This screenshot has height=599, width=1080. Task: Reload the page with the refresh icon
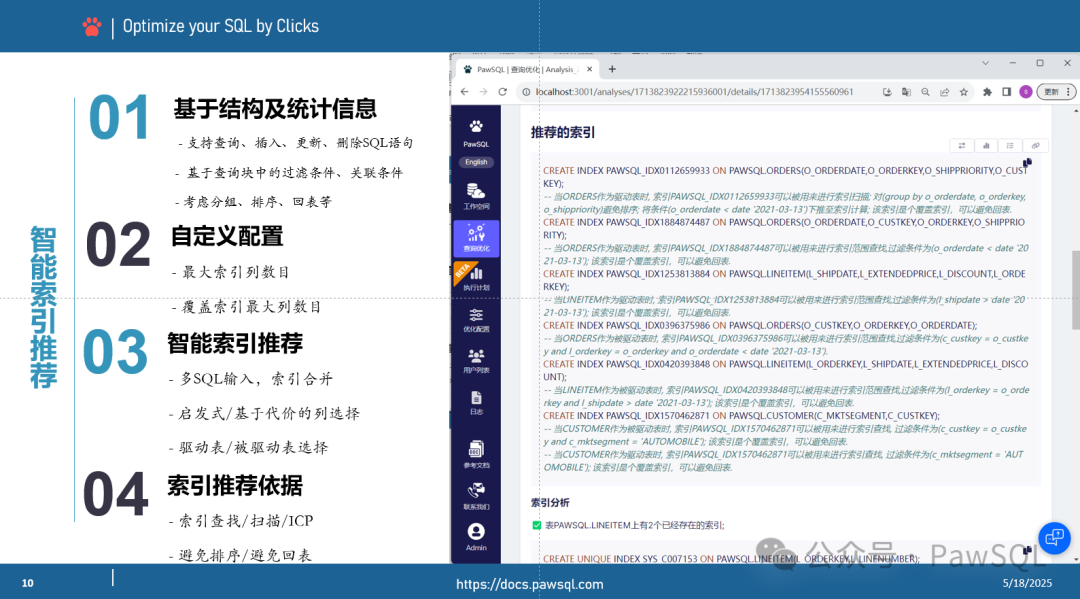pos(503,92)
